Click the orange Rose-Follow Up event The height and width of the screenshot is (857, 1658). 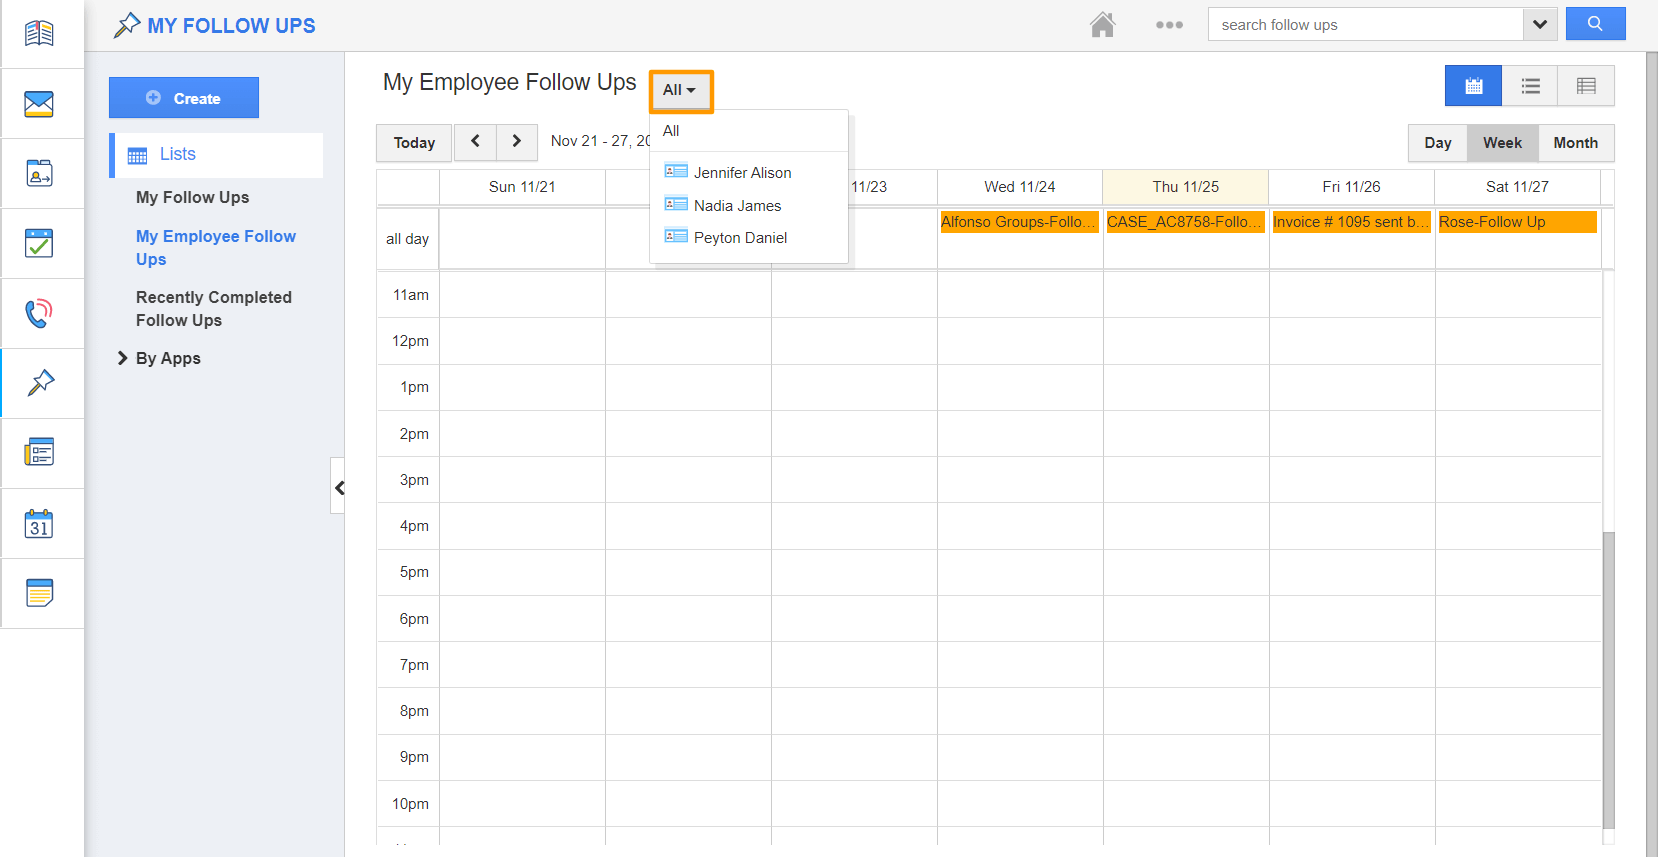pos(1516,222)
